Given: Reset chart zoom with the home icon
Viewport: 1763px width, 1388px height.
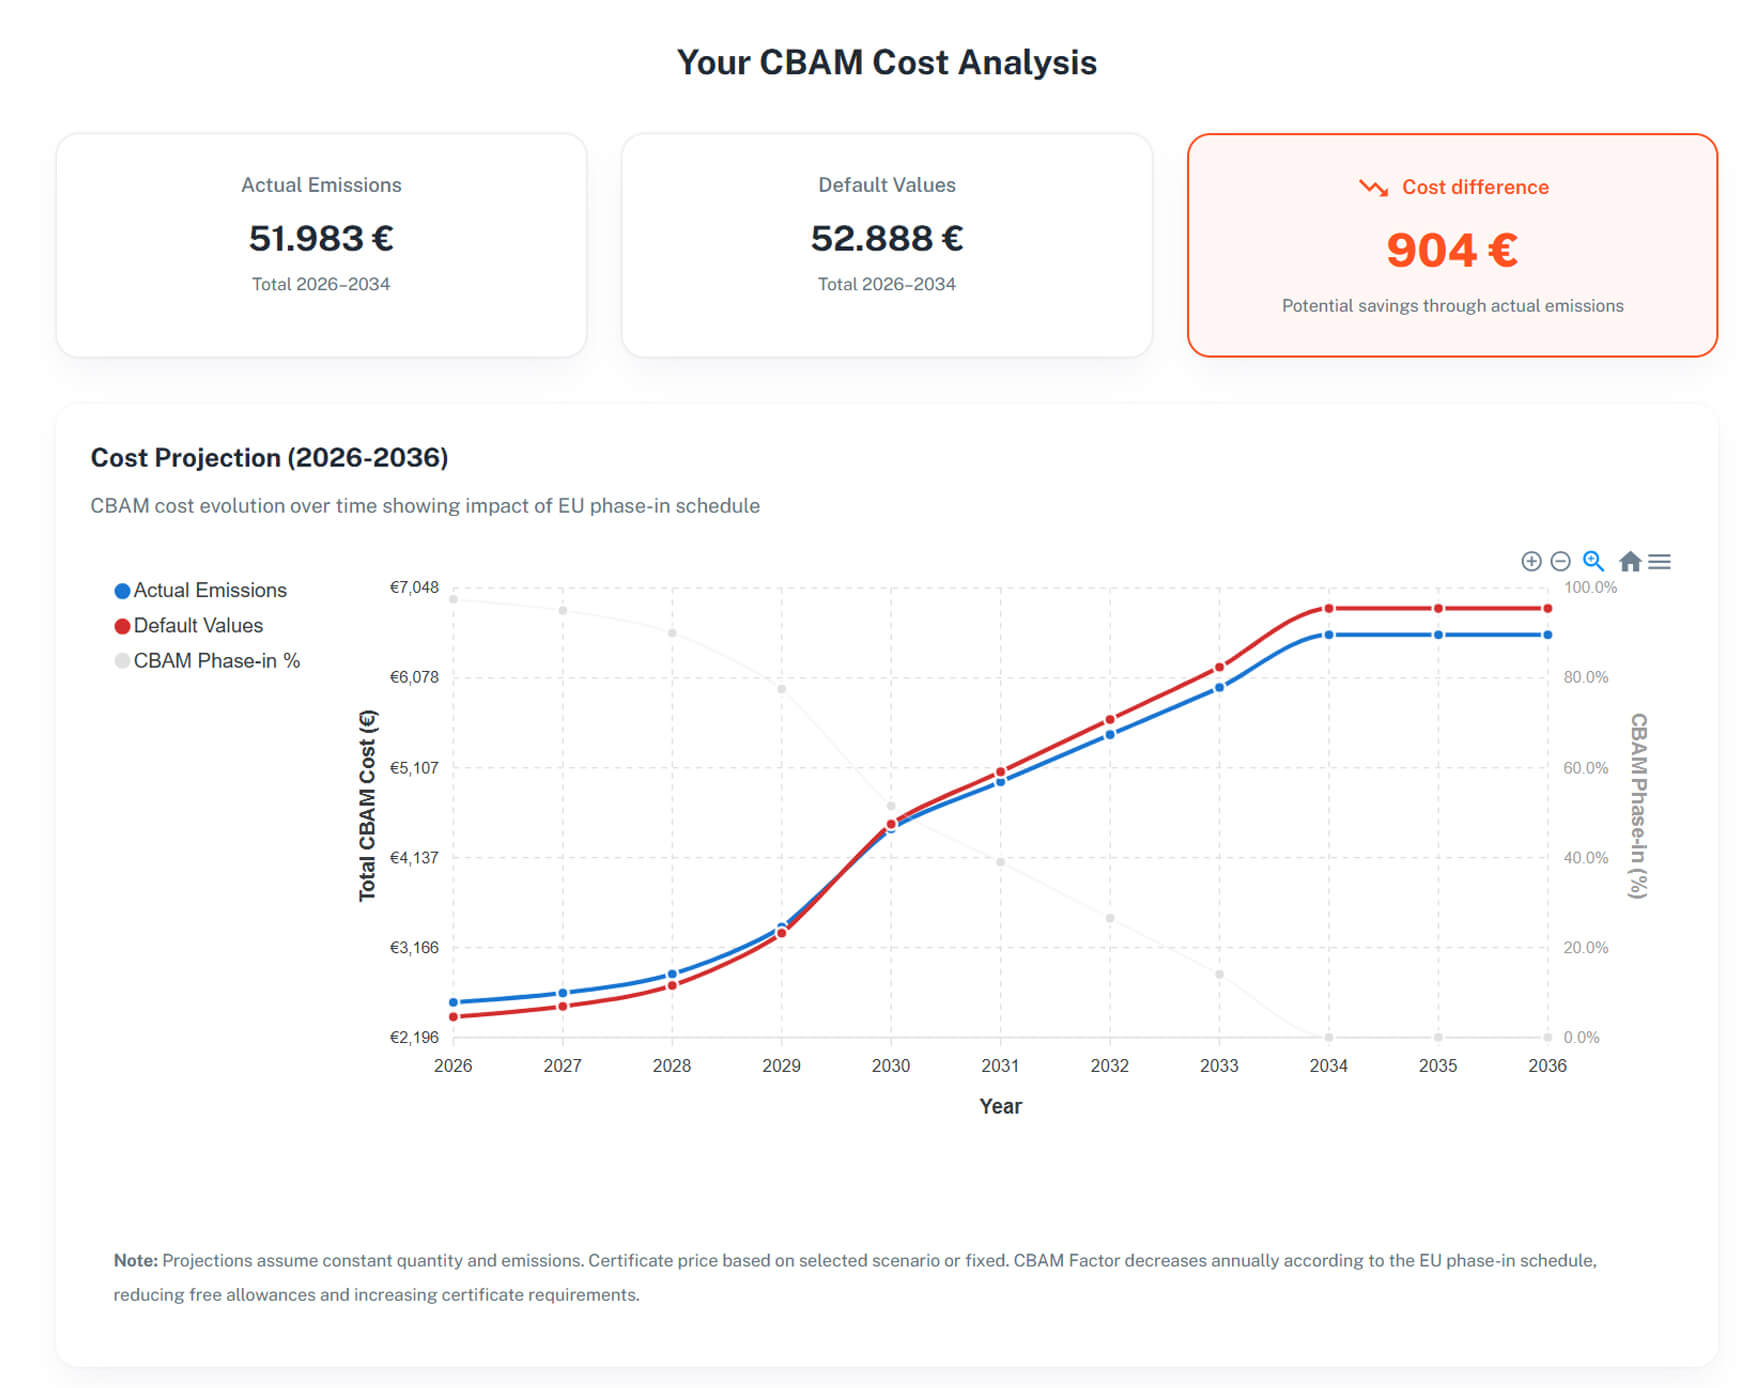Looking at the screenshot, I should coord(1630,561).
